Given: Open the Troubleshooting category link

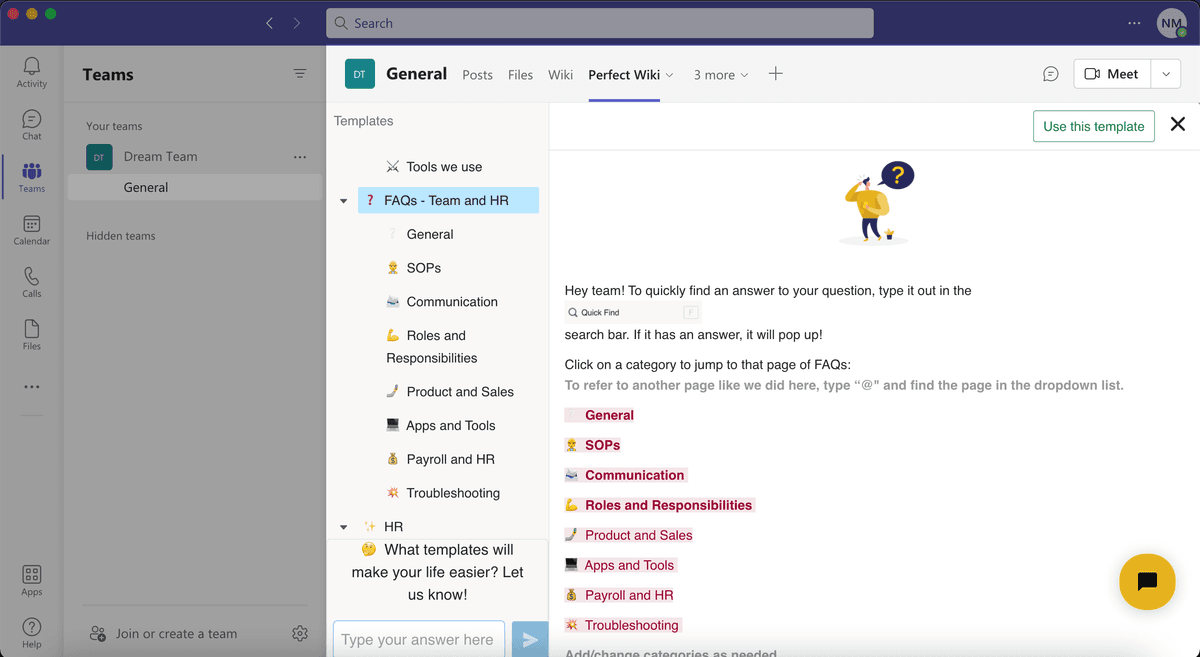Looking at the screenshot, I should pos(630,624).
